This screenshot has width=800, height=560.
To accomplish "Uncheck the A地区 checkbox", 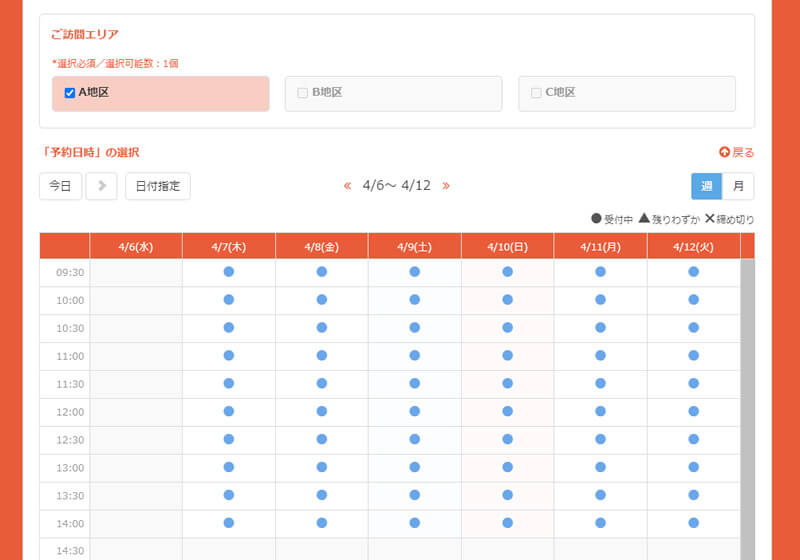I will coord(70,93).
